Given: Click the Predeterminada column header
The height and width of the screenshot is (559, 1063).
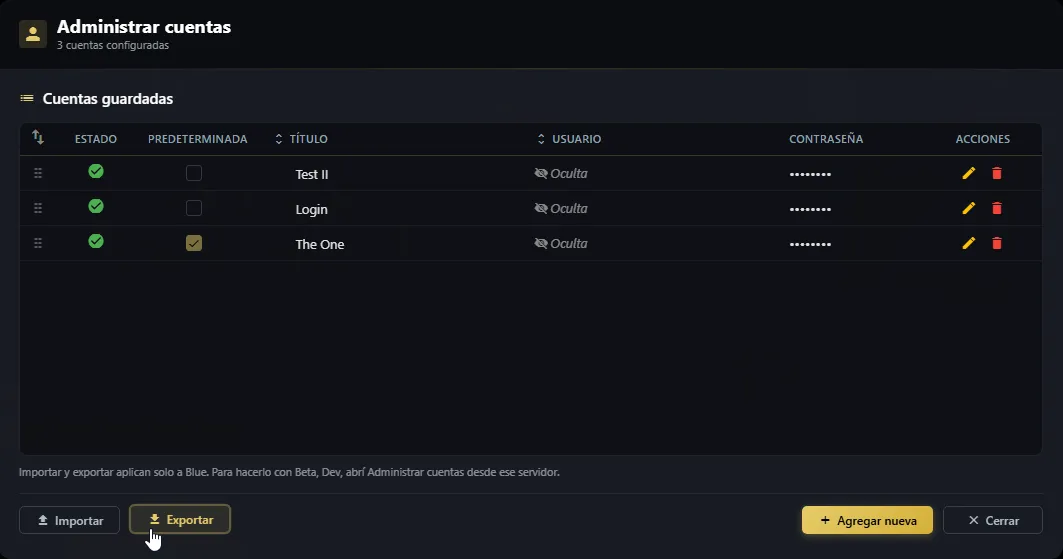Looking at the screenshot, I should [x=197, y=139].
